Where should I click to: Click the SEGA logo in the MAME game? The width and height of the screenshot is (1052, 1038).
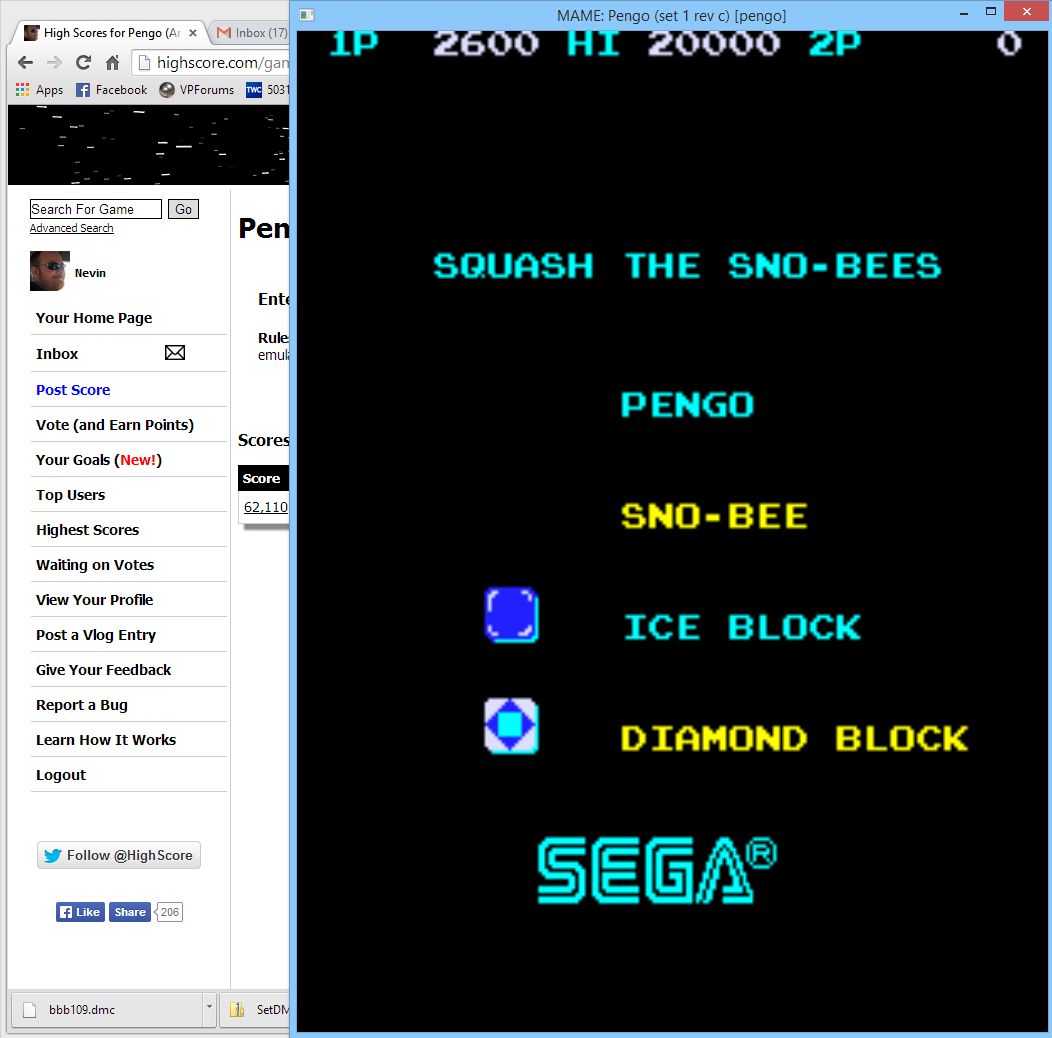point(657,870)
